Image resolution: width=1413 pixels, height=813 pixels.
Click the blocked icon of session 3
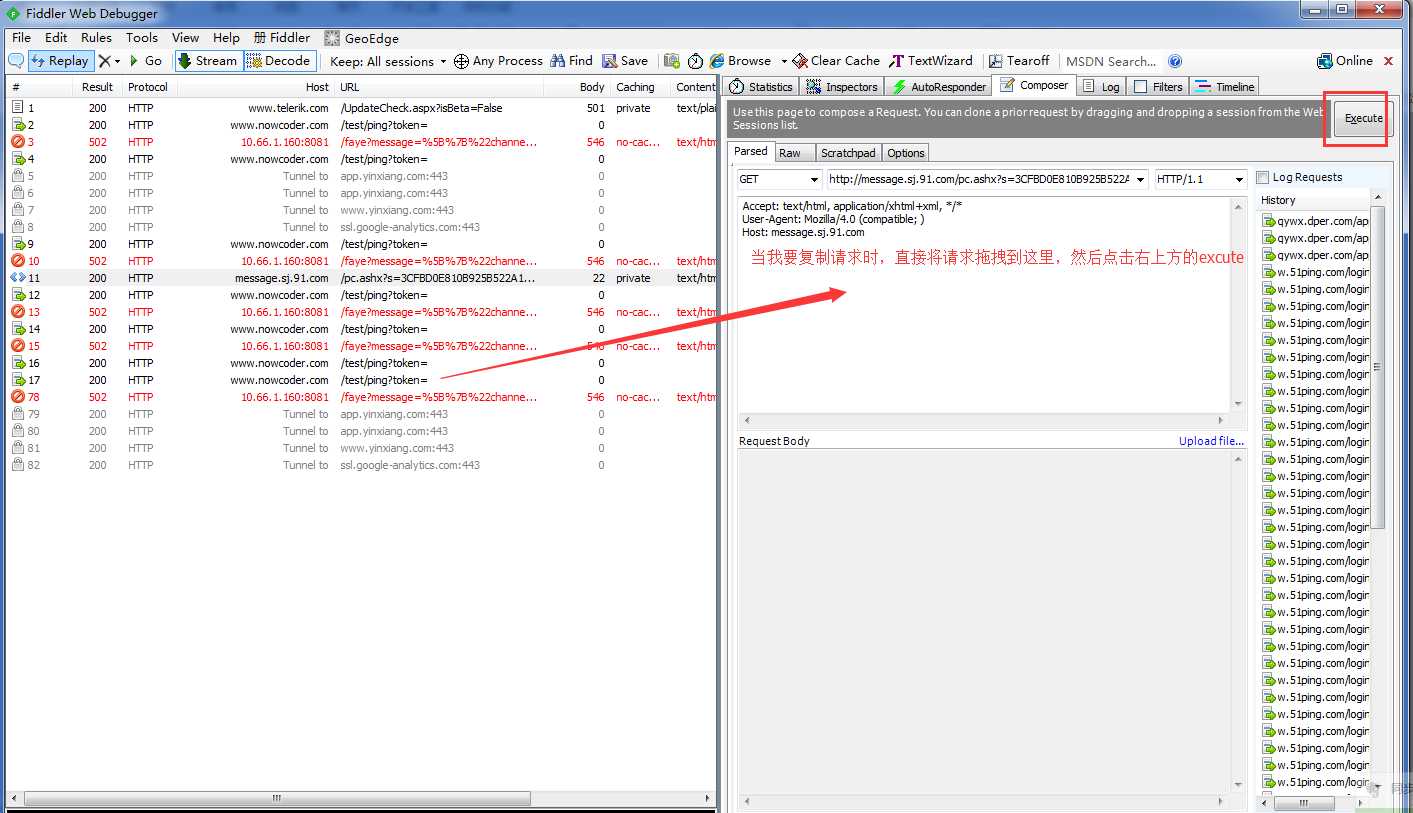point(18,142)
